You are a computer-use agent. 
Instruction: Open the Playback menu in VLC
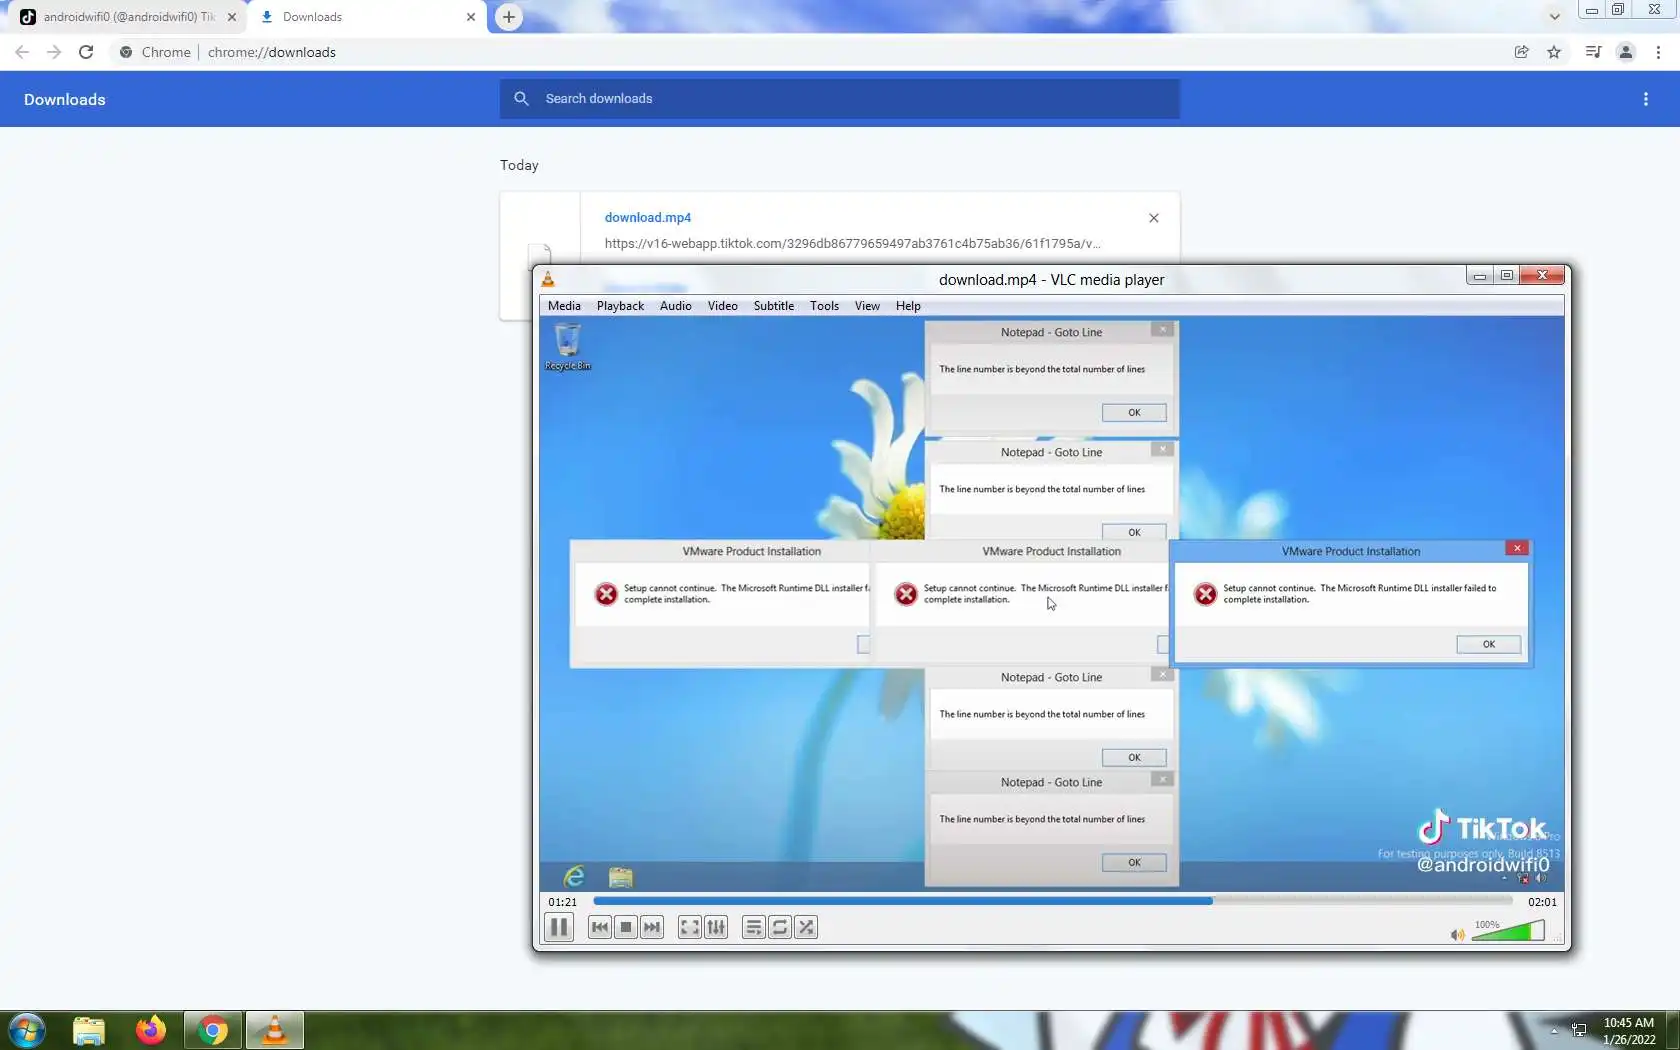click(620, 306)
